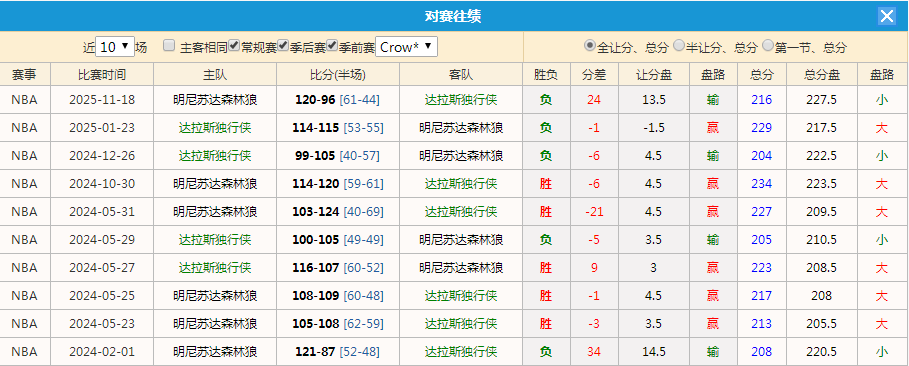Click the 对赛往绩 dialog title
The height and width of the screenshot is (366, 909).
(453, 16)
